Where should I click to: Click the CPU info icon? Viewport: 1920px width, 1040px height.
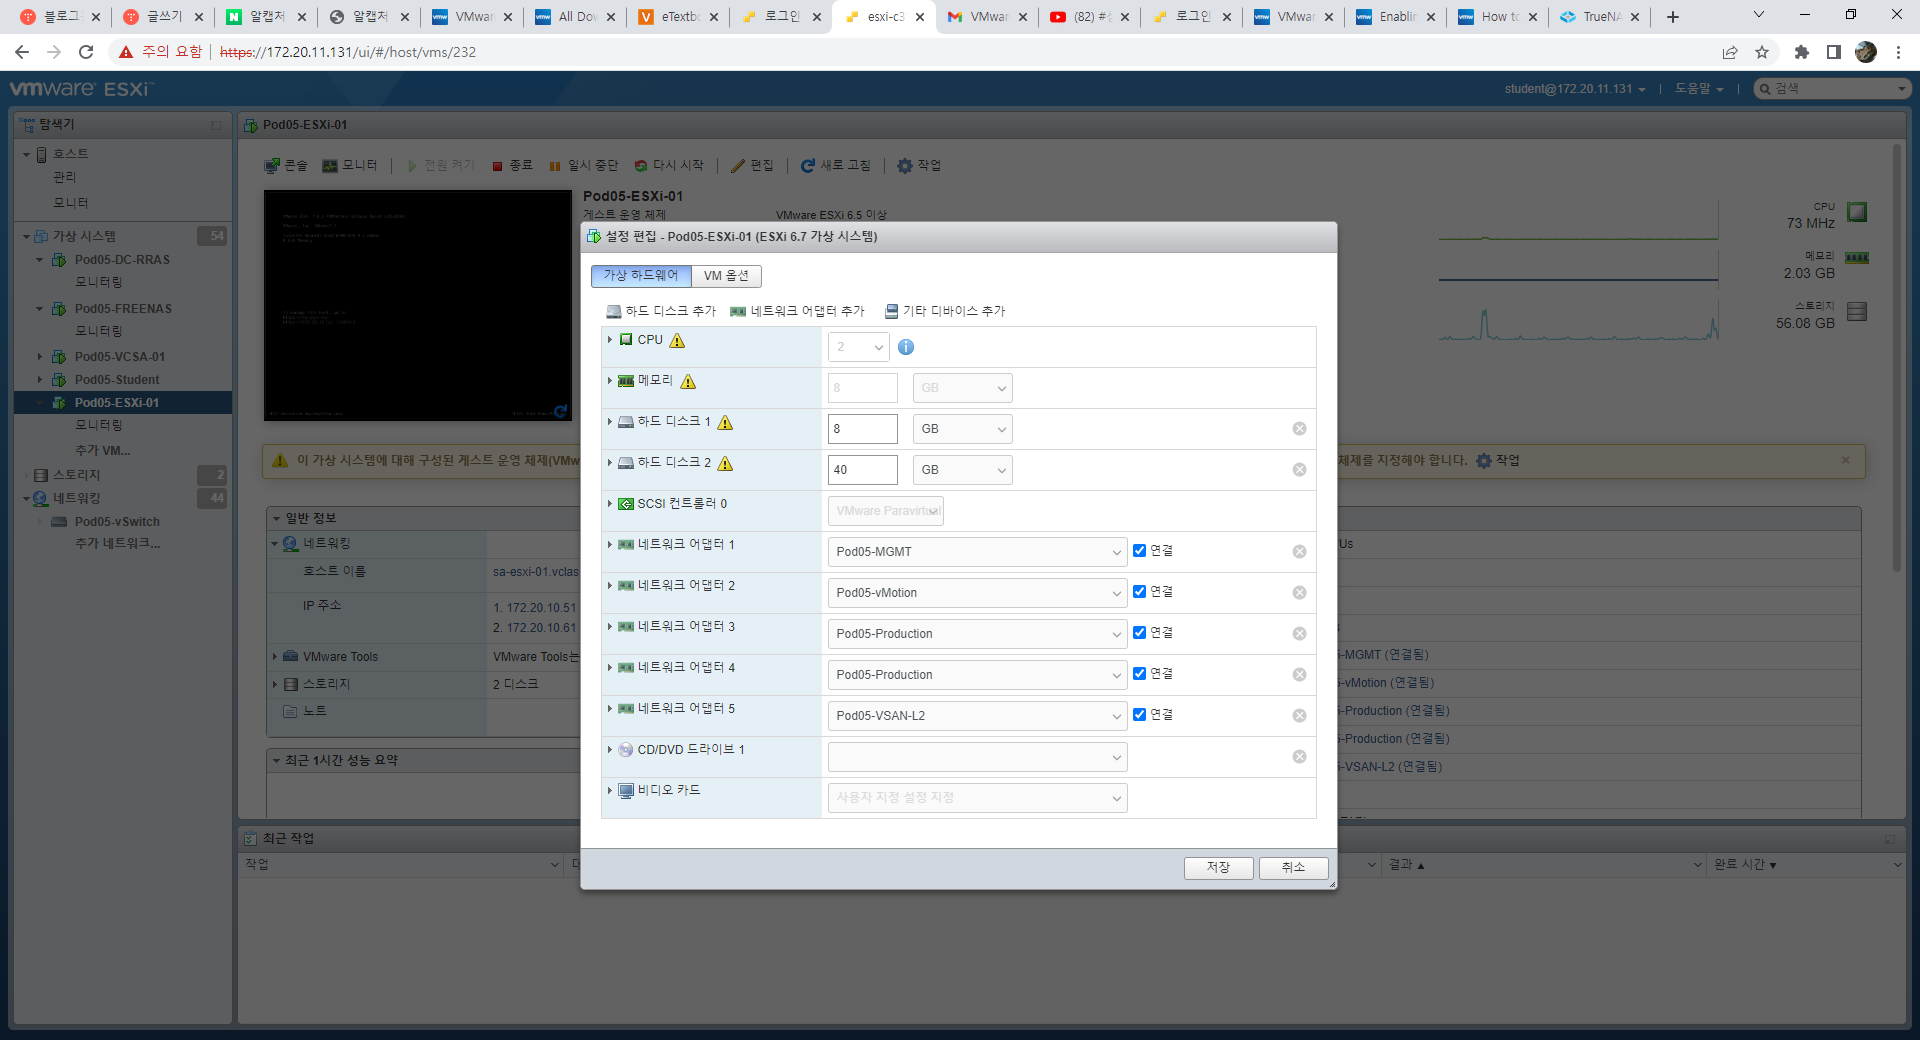(906, 347)
